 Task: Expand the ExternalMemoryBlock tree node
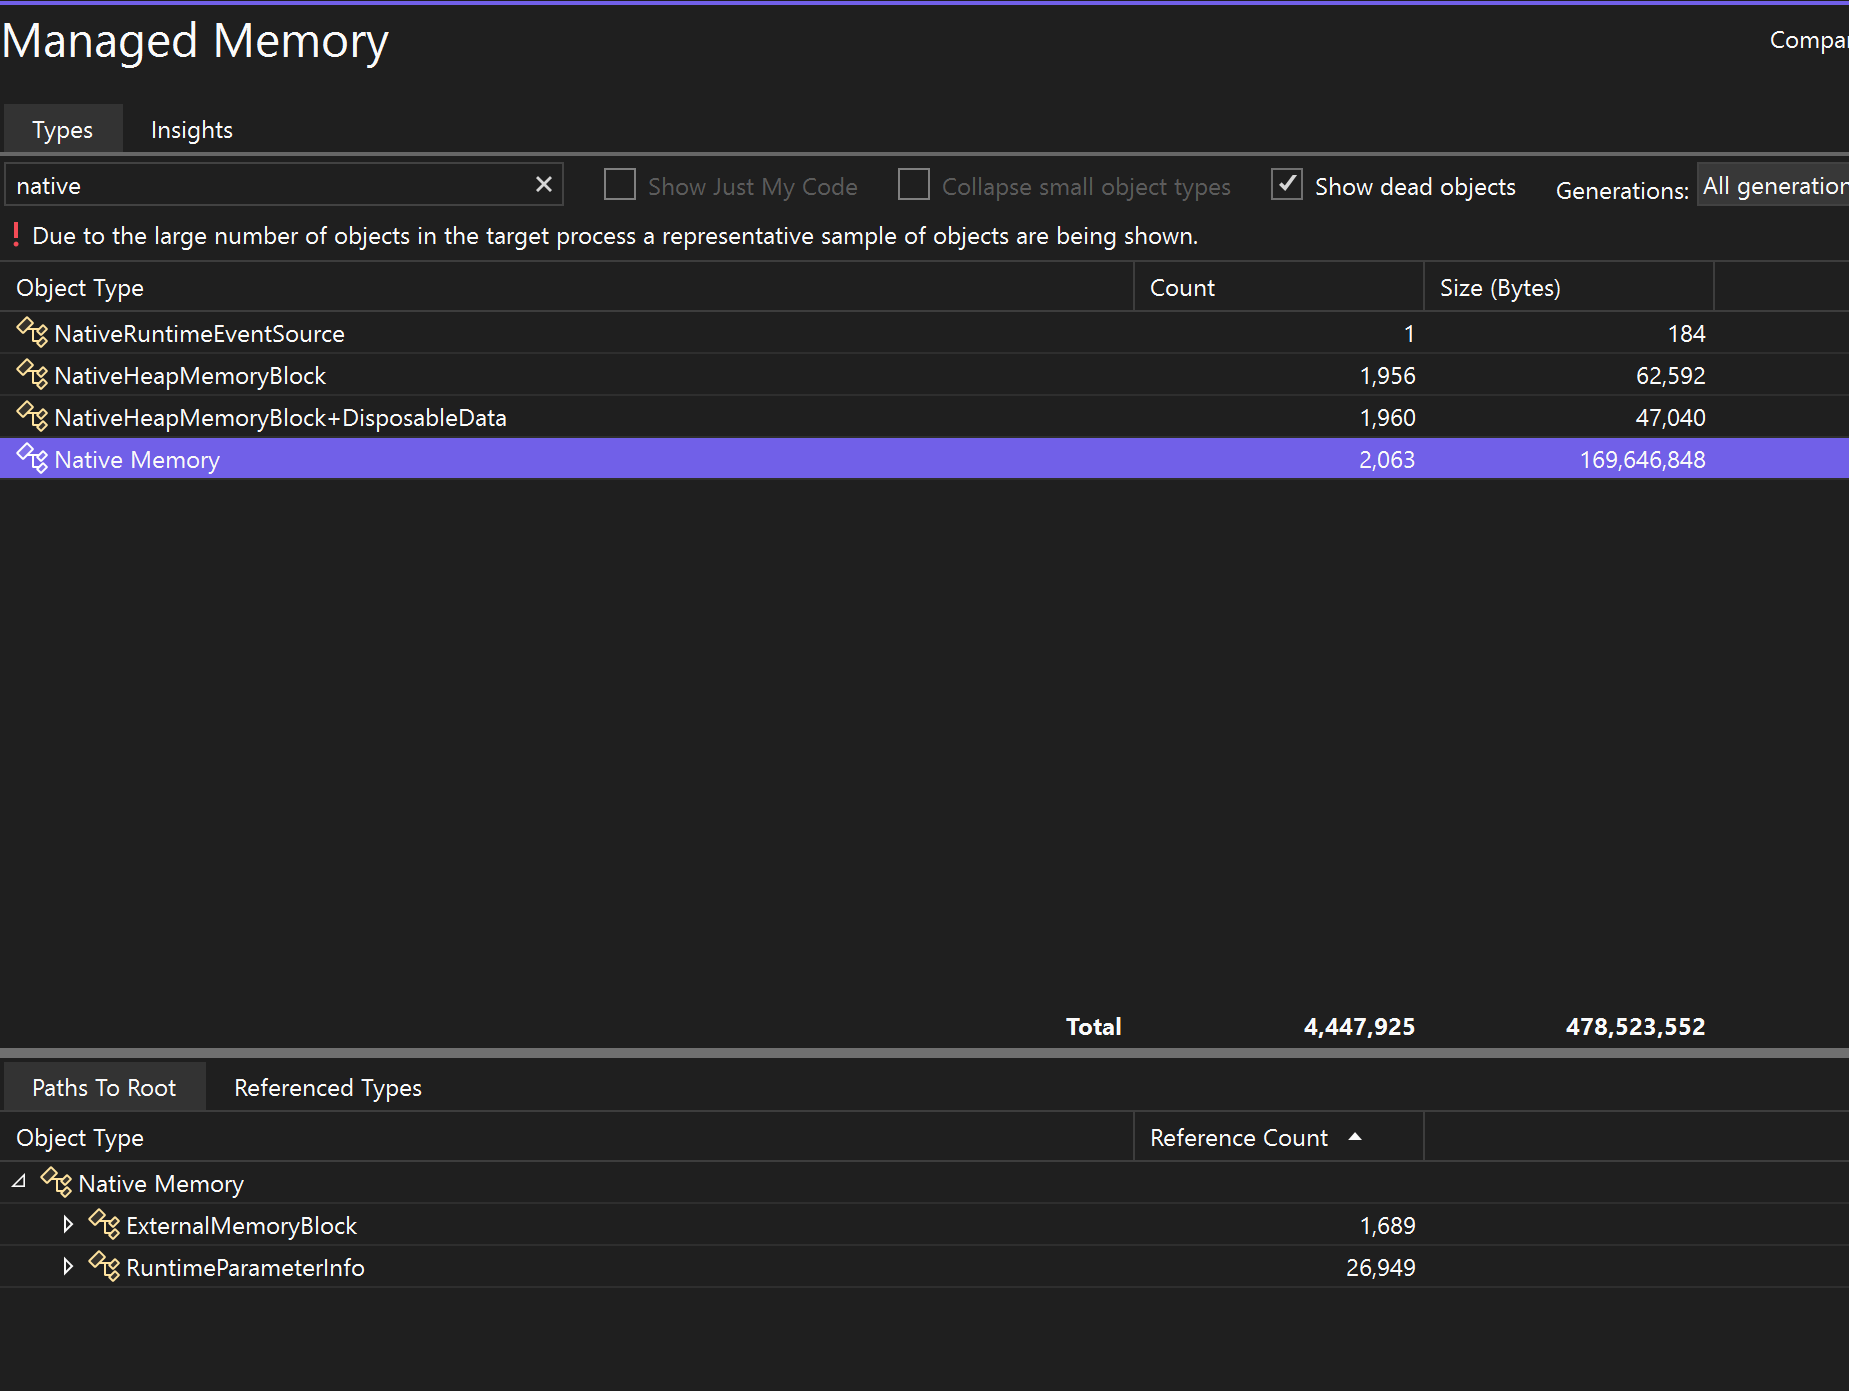pyautogui.click(x=68, y=1225)
